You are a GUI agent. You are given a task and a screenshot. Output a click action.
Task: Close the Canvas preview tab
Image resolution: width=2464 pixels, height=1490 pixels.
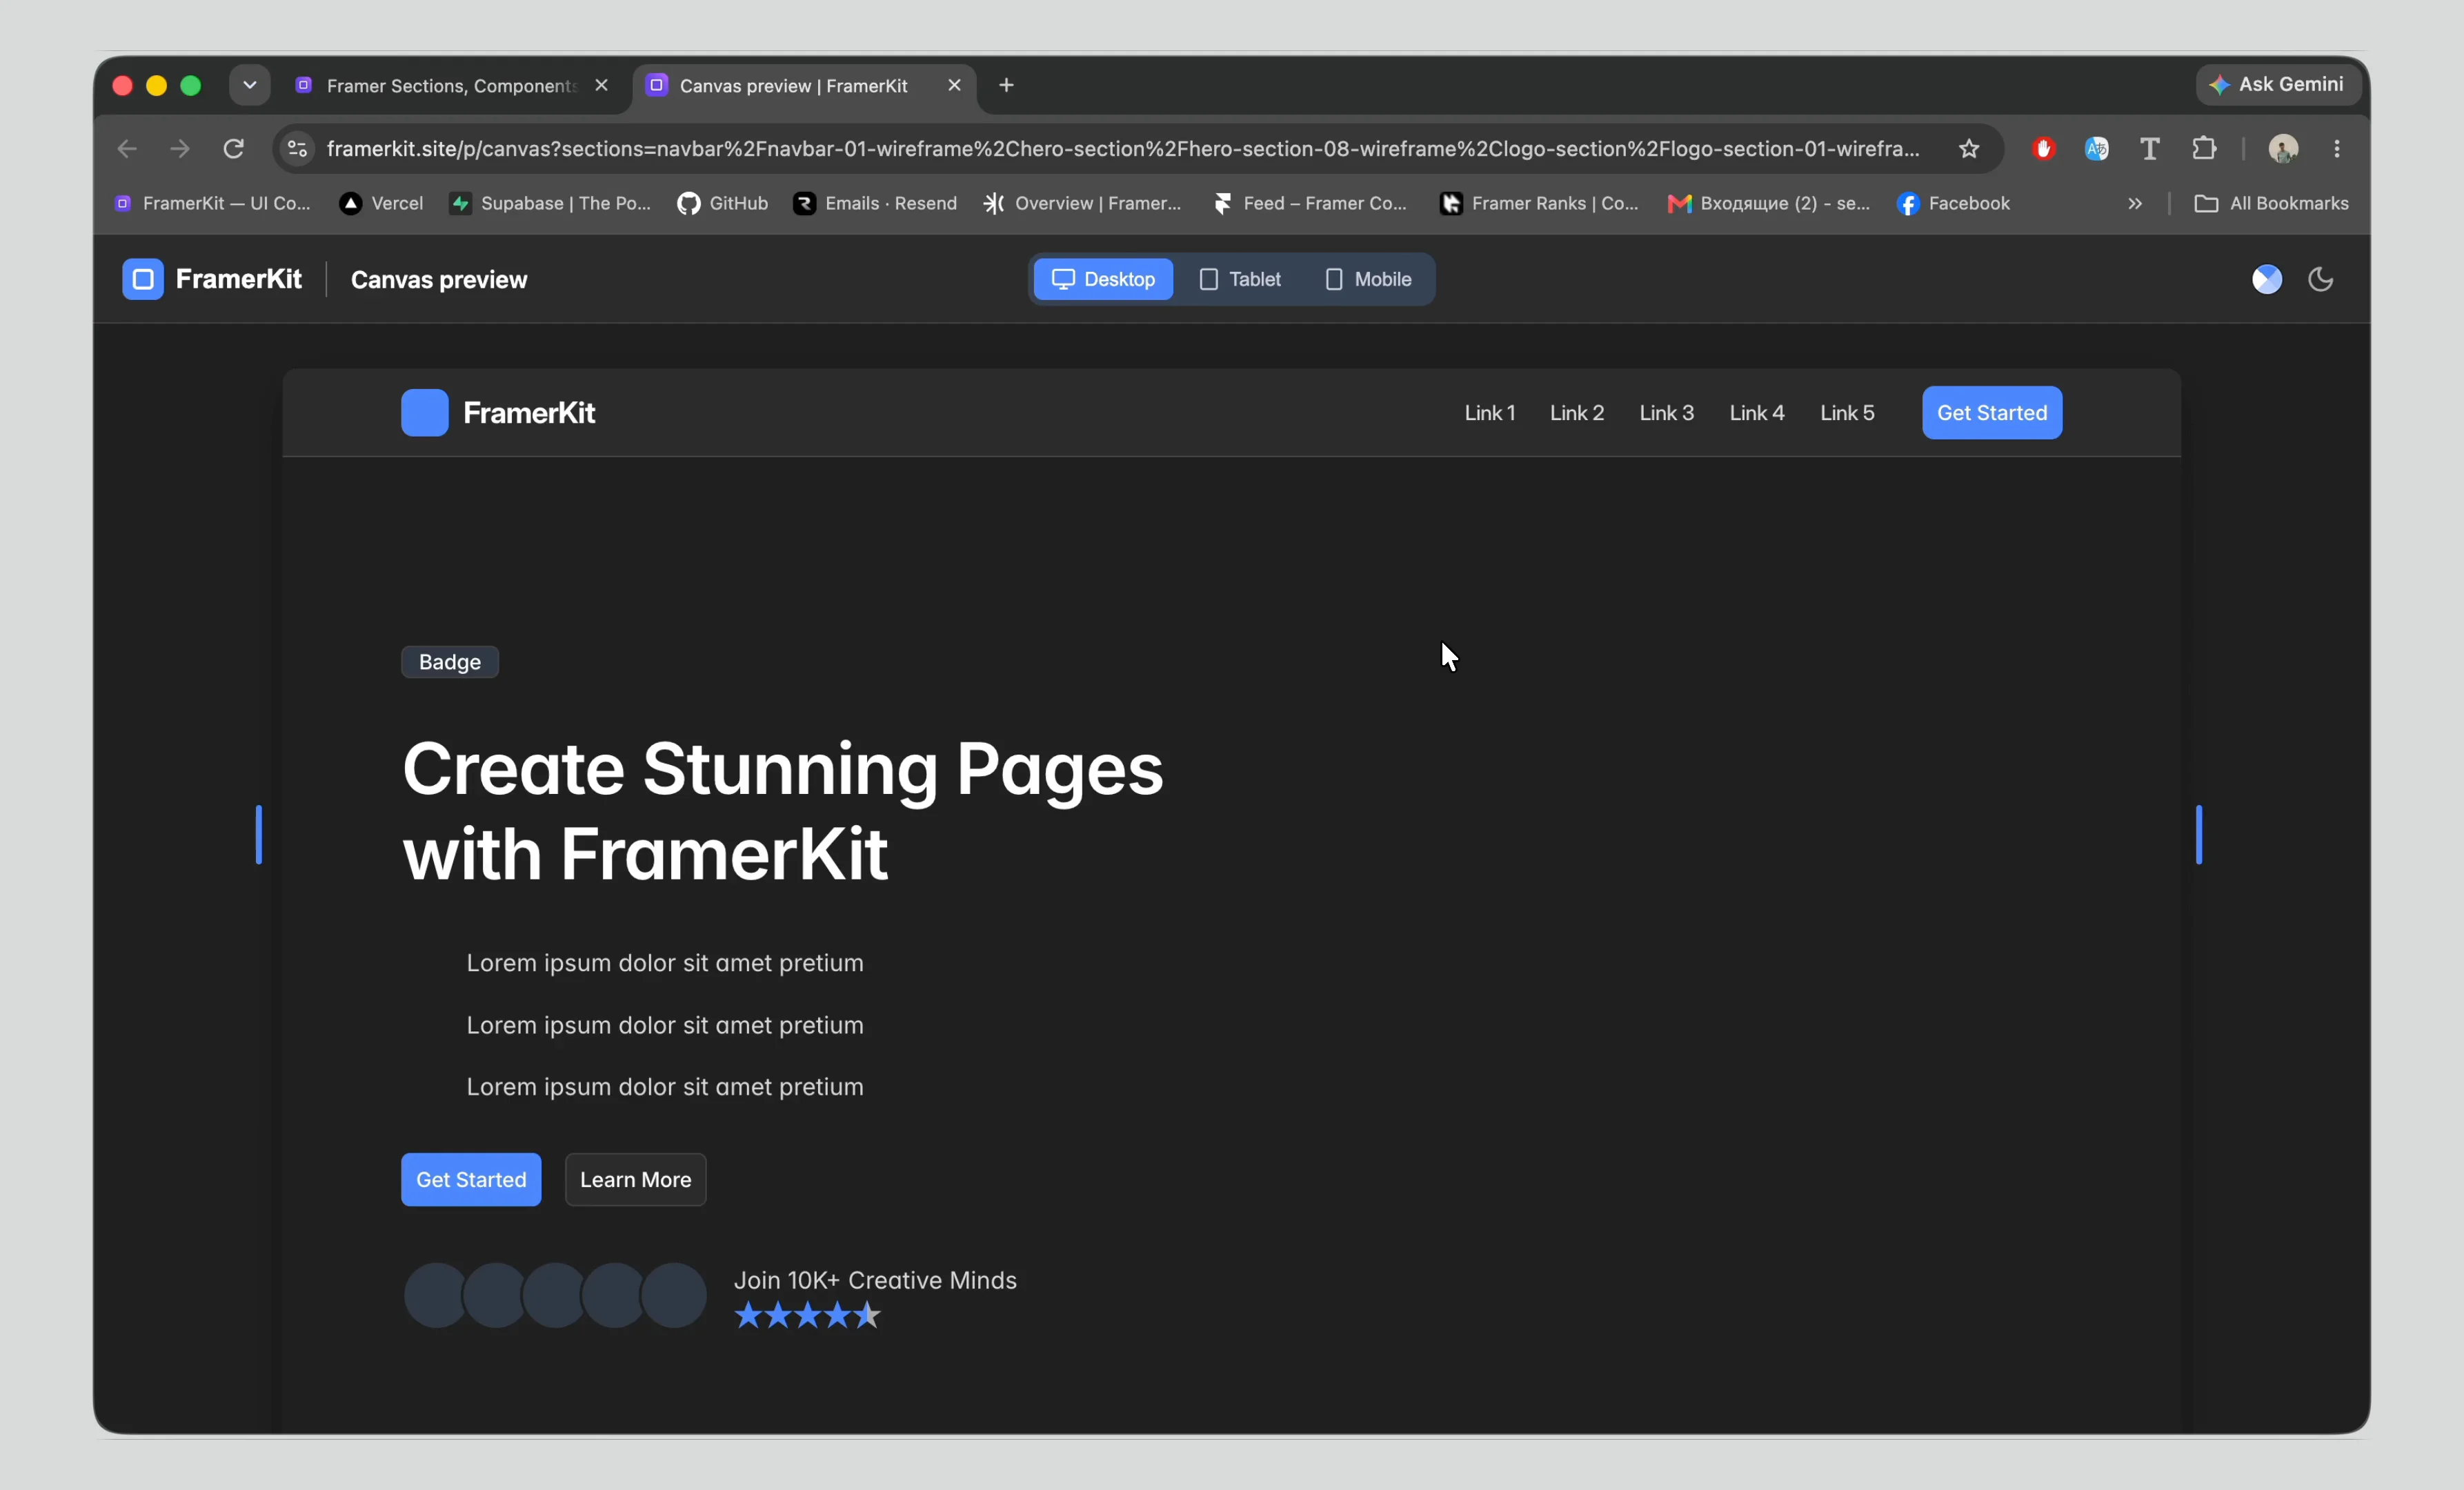point(954,85)
